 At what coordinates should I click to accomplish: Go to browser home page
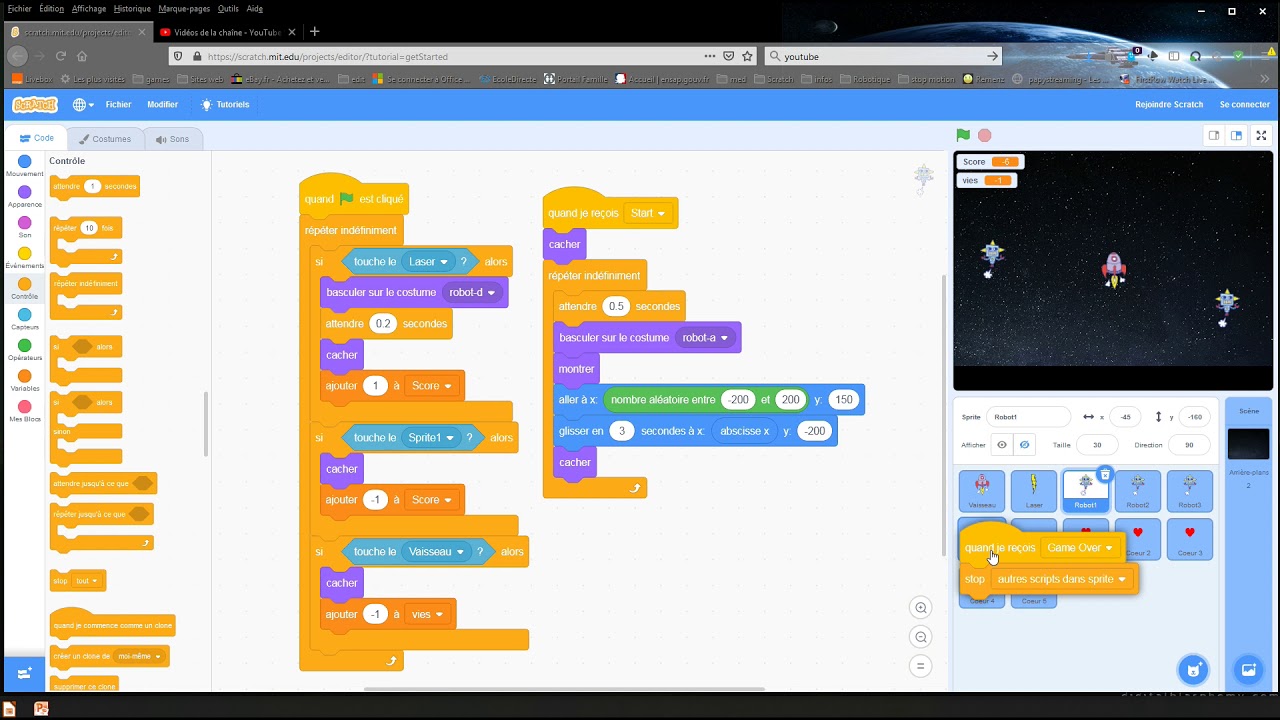click(82, 56)
